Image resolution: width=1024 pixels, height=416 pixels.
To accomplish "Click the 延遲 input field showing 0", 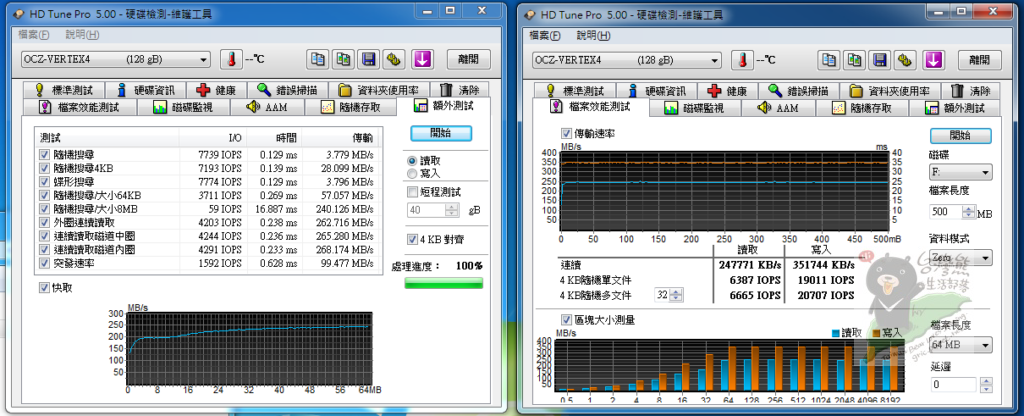I will (x=953, y=385).
